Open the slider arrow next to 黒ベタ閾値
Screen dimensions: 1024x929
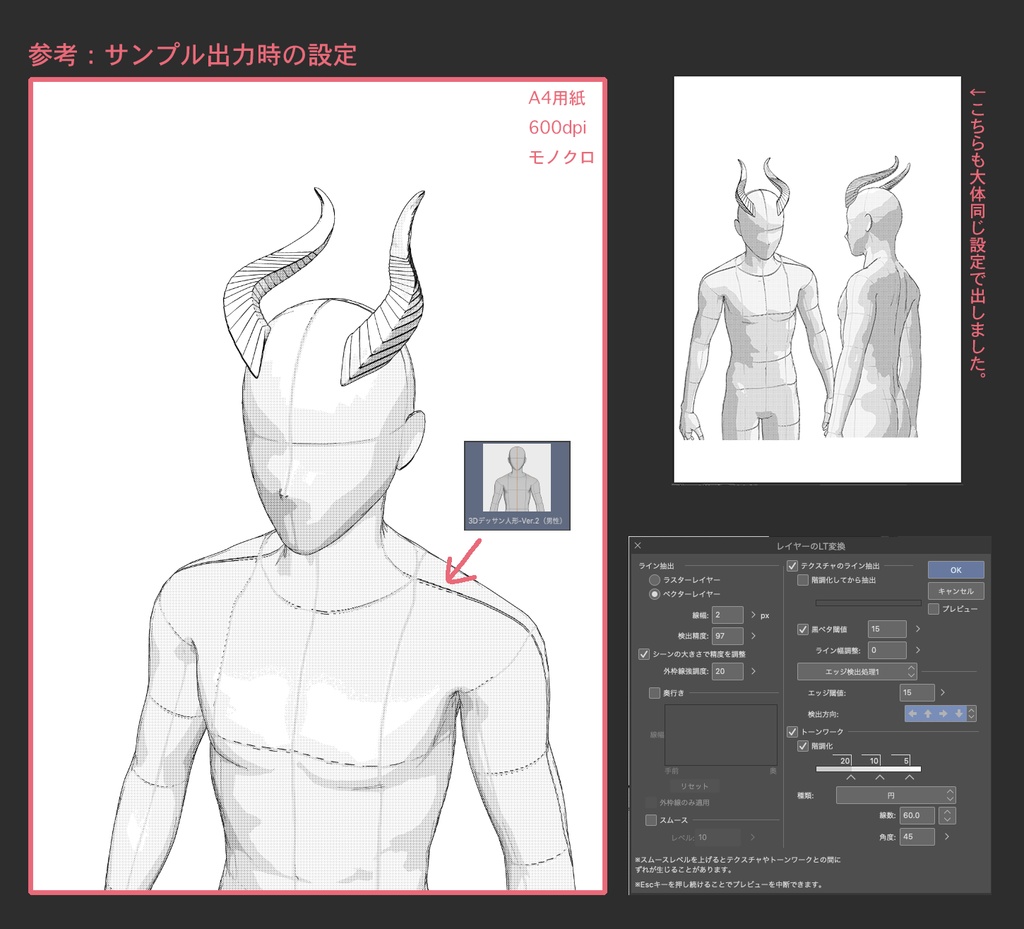(917, 629)
